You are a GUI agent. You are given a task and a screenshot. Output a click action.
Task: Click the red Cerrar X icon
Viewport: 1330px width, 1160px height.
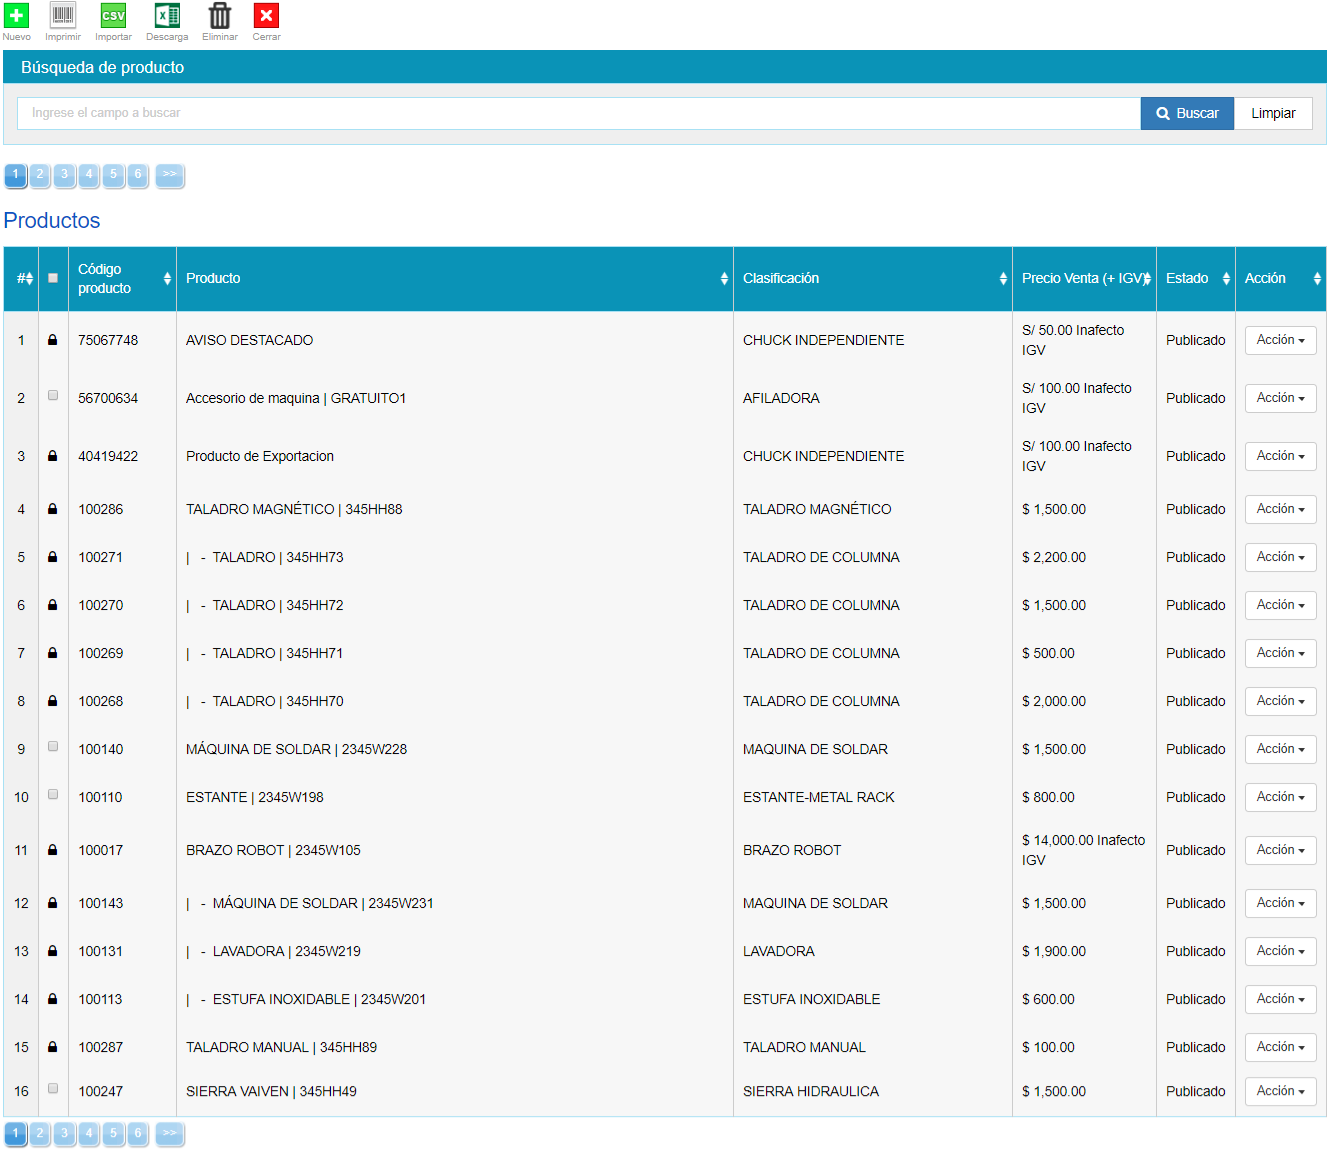[266, 16]
